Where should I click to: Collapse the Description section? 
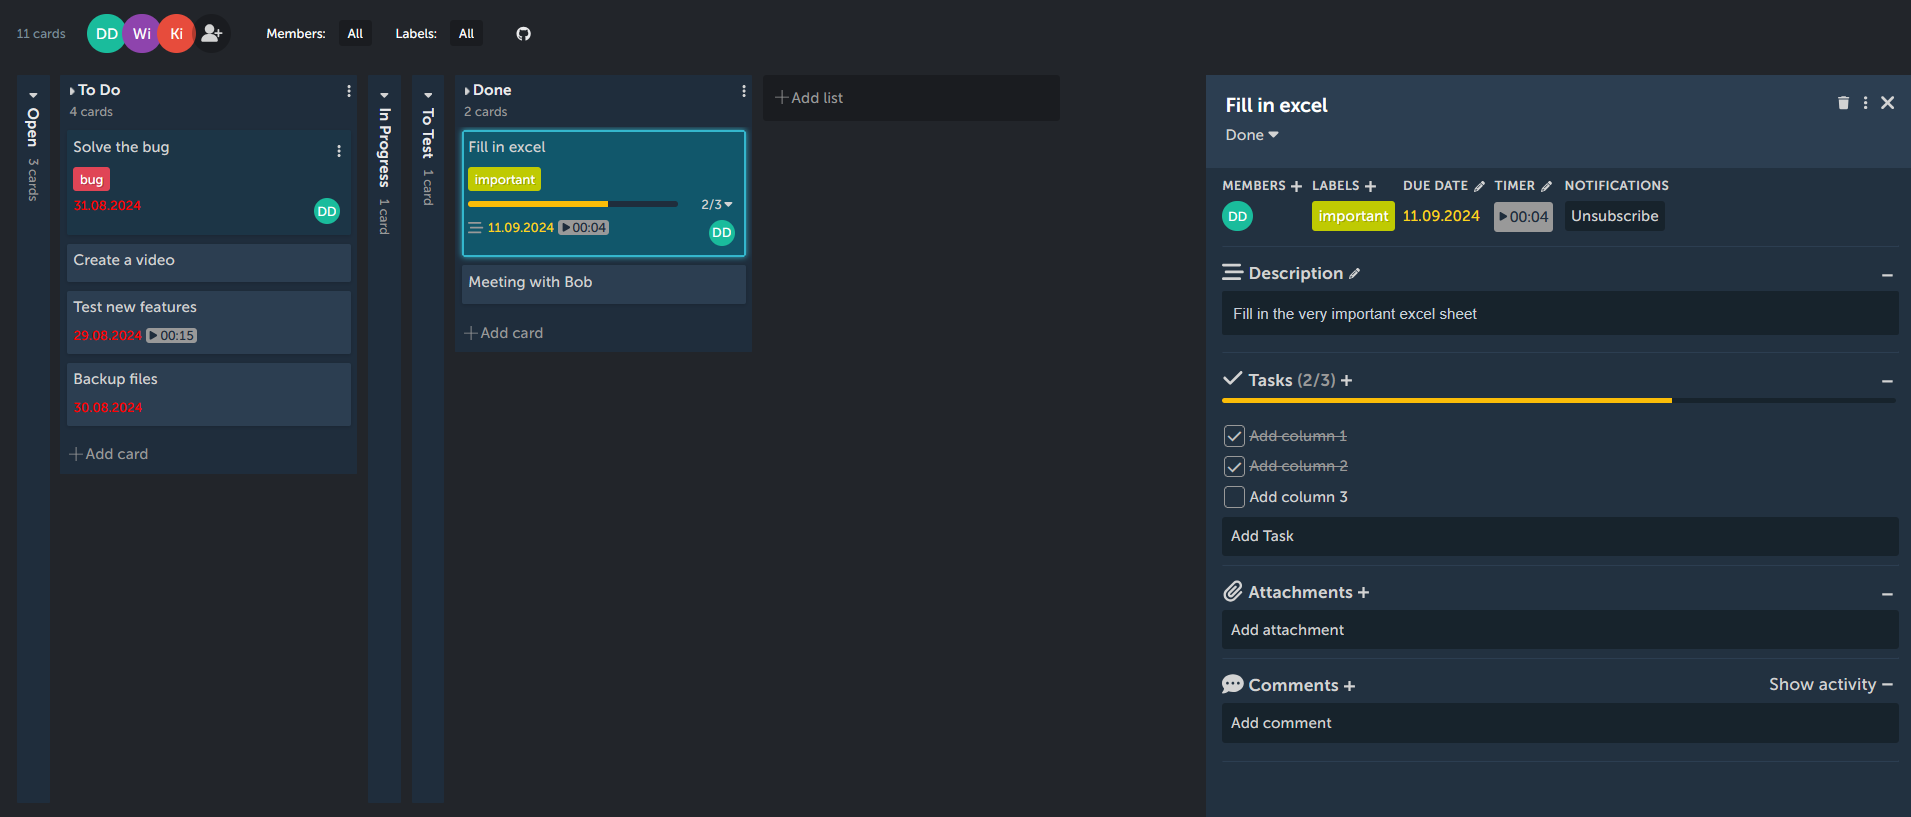[x=1887, y=275]
